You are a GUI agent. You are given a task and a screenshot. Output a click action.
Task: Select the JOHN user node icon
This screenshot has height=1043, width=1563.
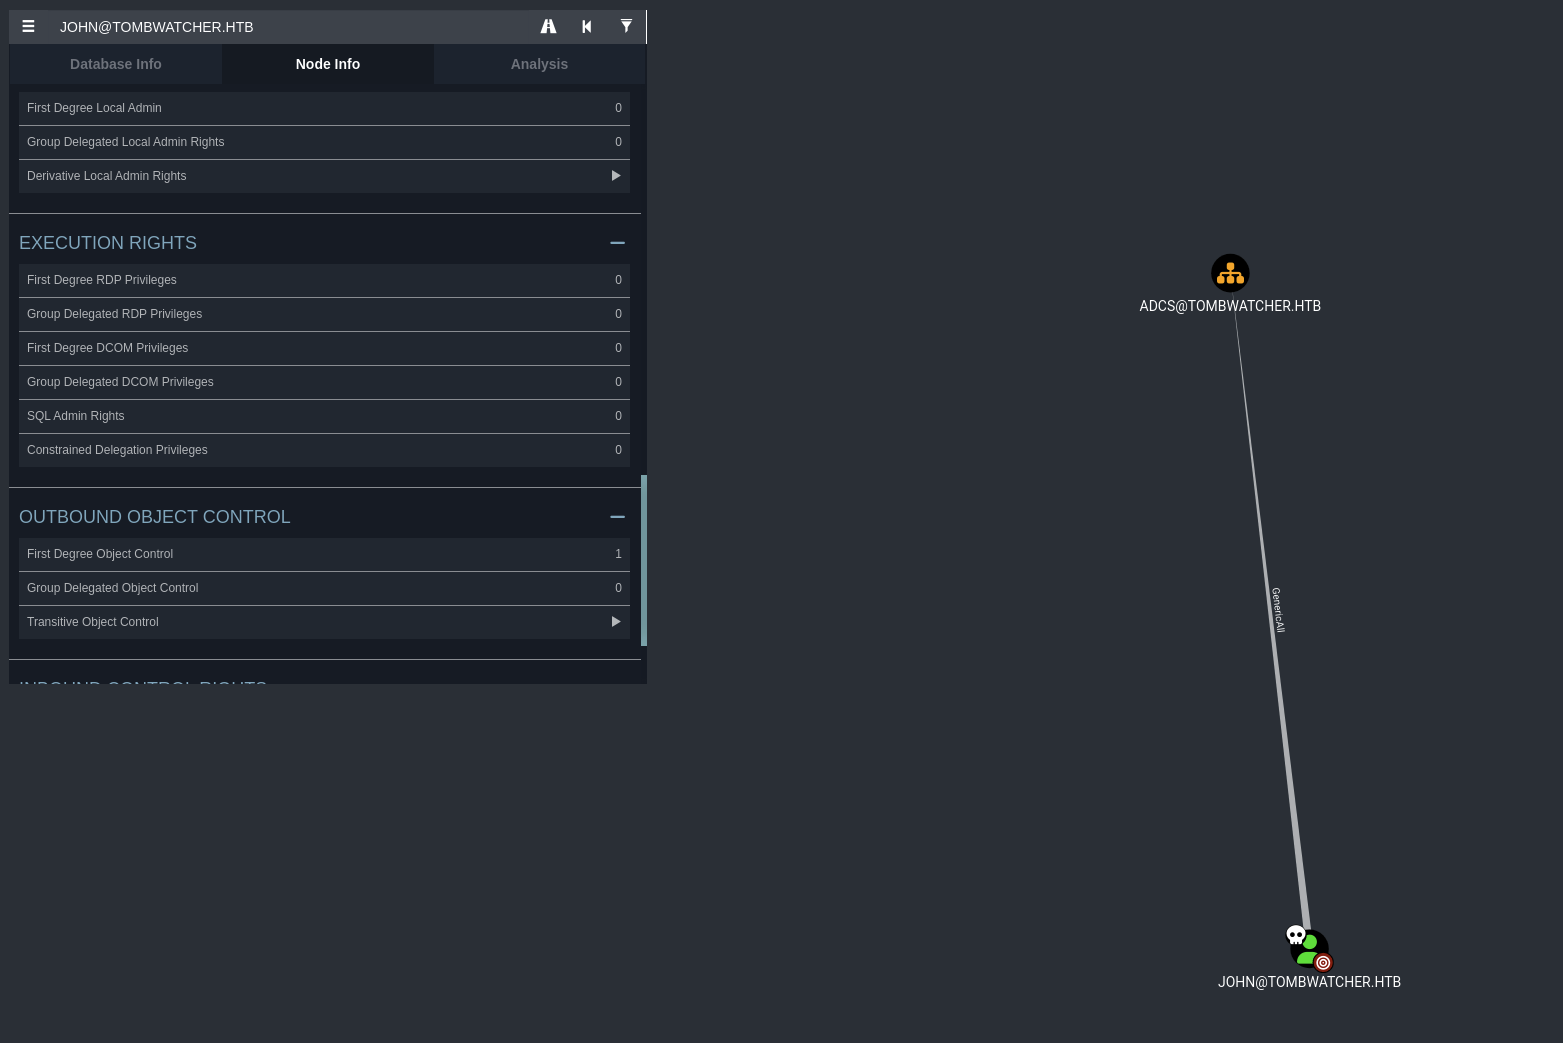pyautogui.click(x=1309, y=948)
